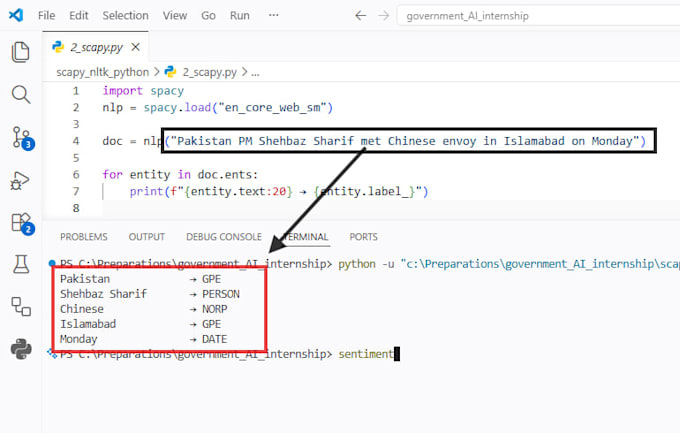Screen dimensions: 680x433
Task: Click line number 1 in the gutter
Action: 76,91
